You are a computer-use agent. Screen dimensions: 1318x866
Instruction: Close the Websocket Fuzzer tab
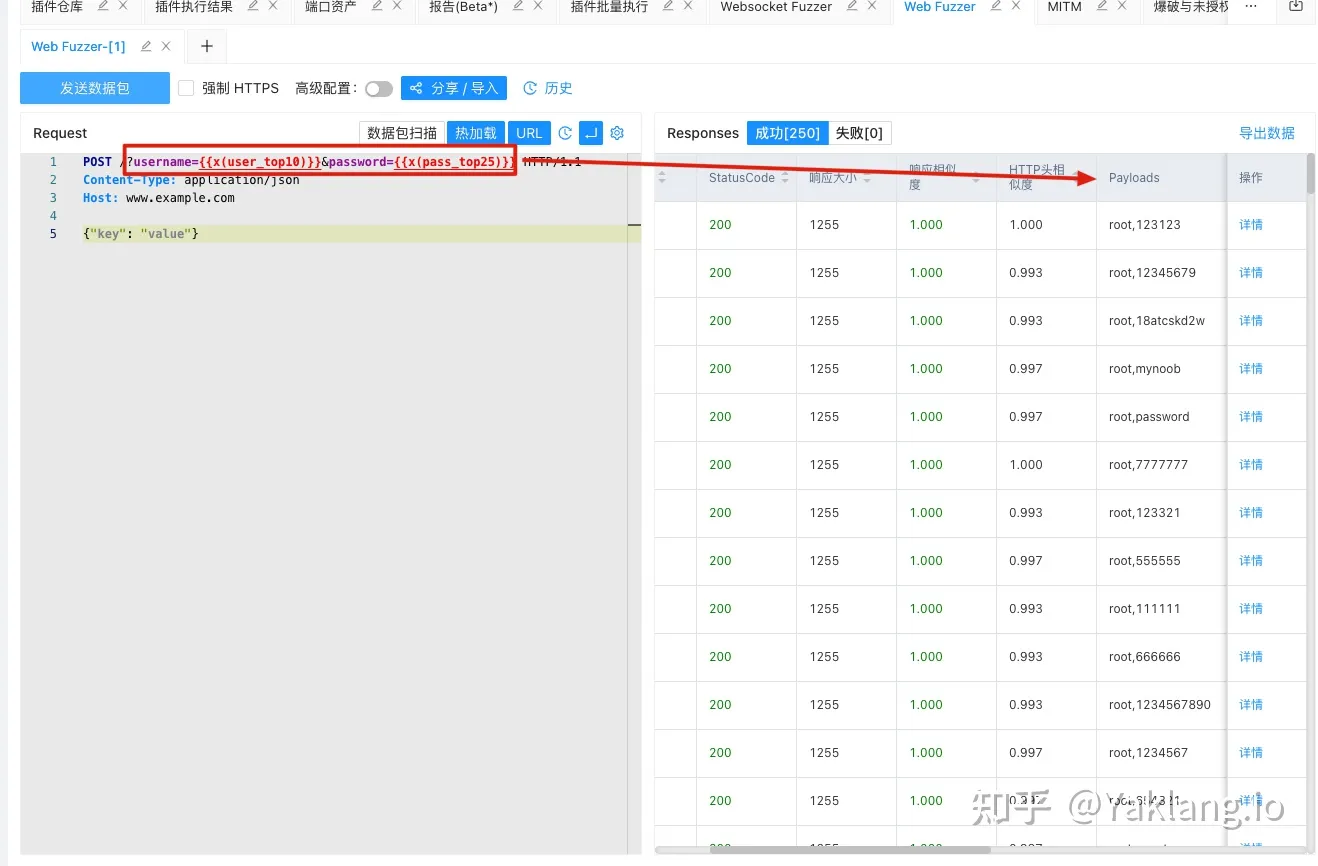[872, 6]
